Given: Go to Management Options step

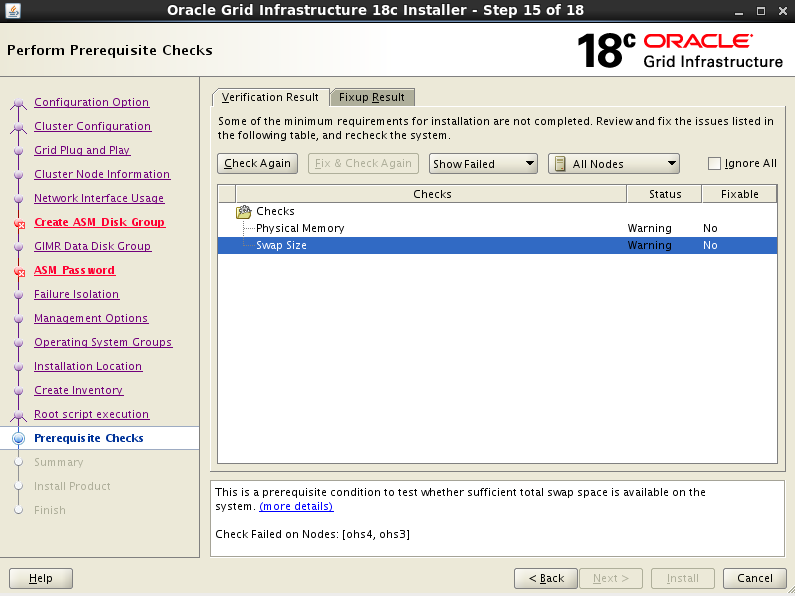Looking at the screenshot, I should pyautogui.click(x=91, y=318).
